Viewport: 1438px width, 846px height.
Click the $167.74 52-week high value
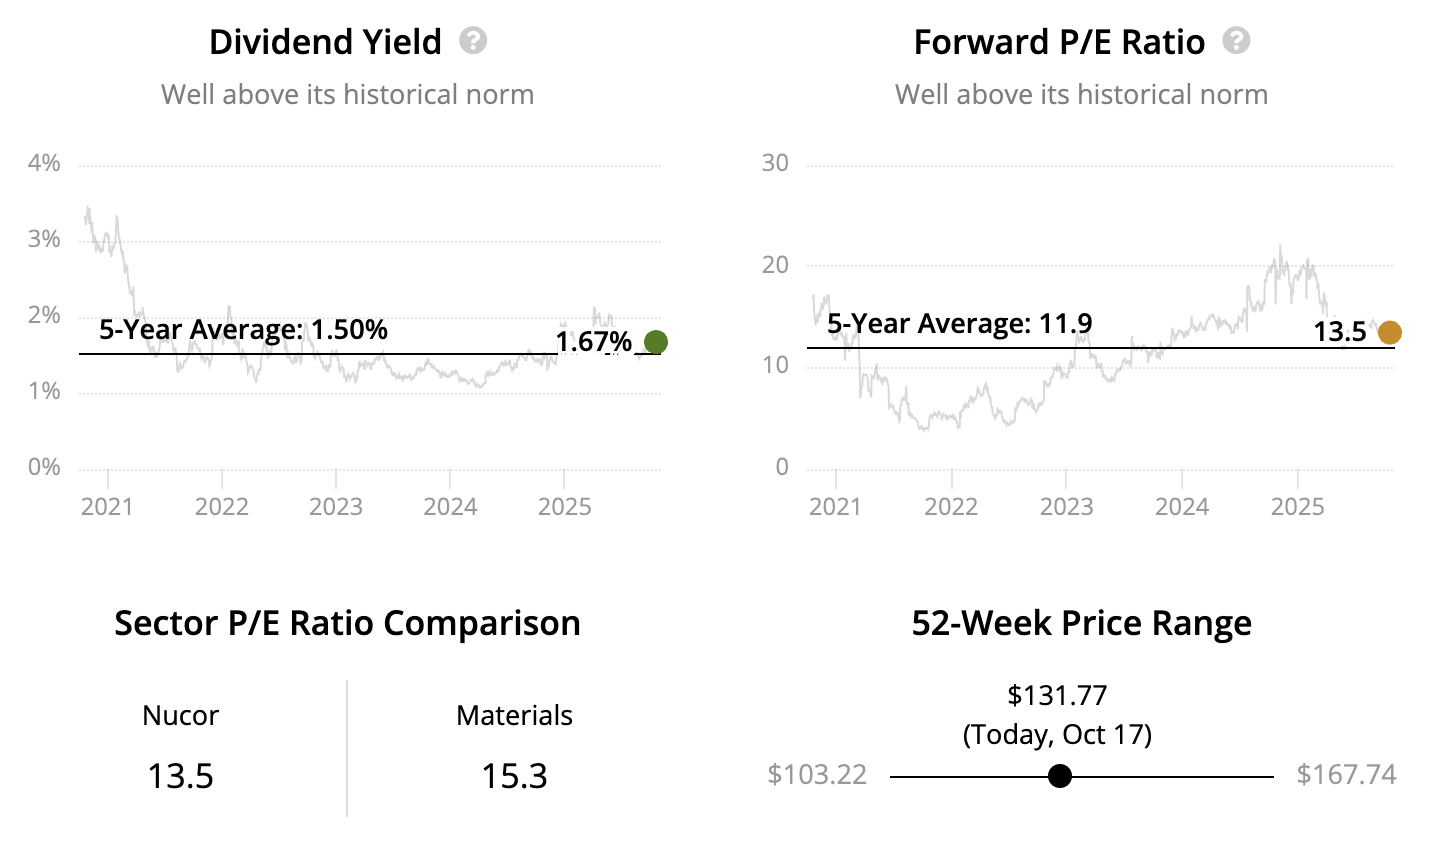1346,775
